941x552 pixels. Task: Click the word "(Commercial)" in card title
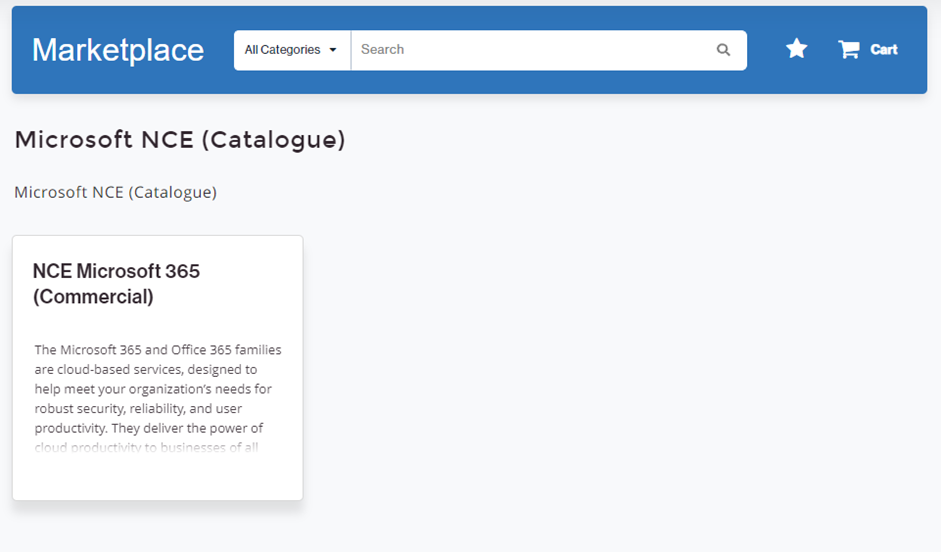tap(93, 297)
